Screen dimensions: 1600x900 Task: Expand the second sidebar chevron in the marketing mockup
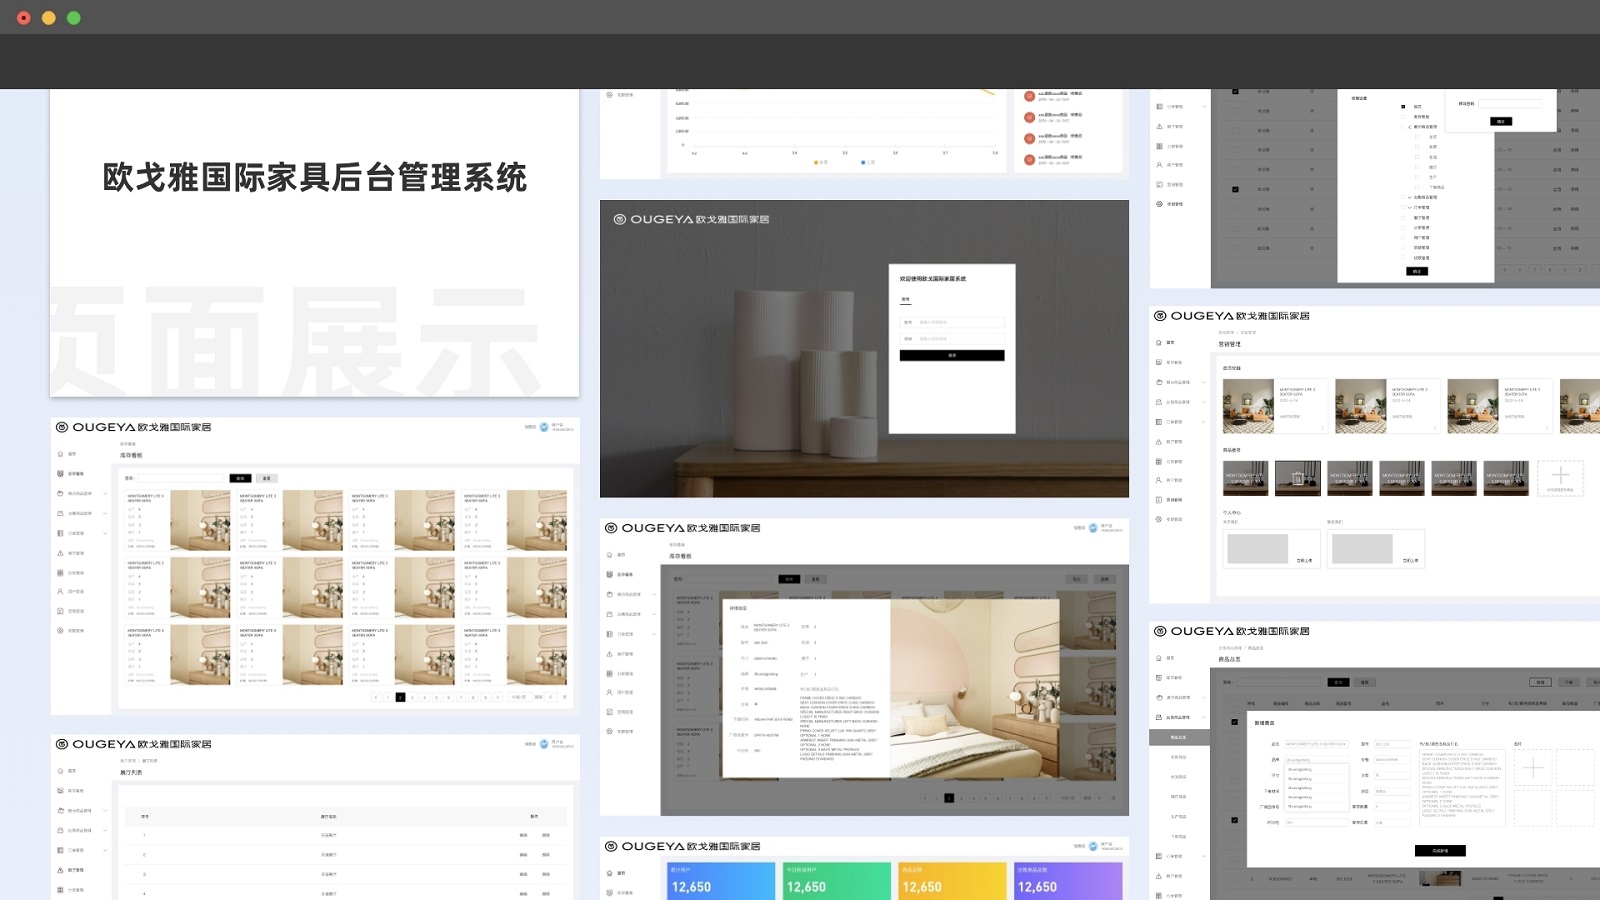[1204, 402]
